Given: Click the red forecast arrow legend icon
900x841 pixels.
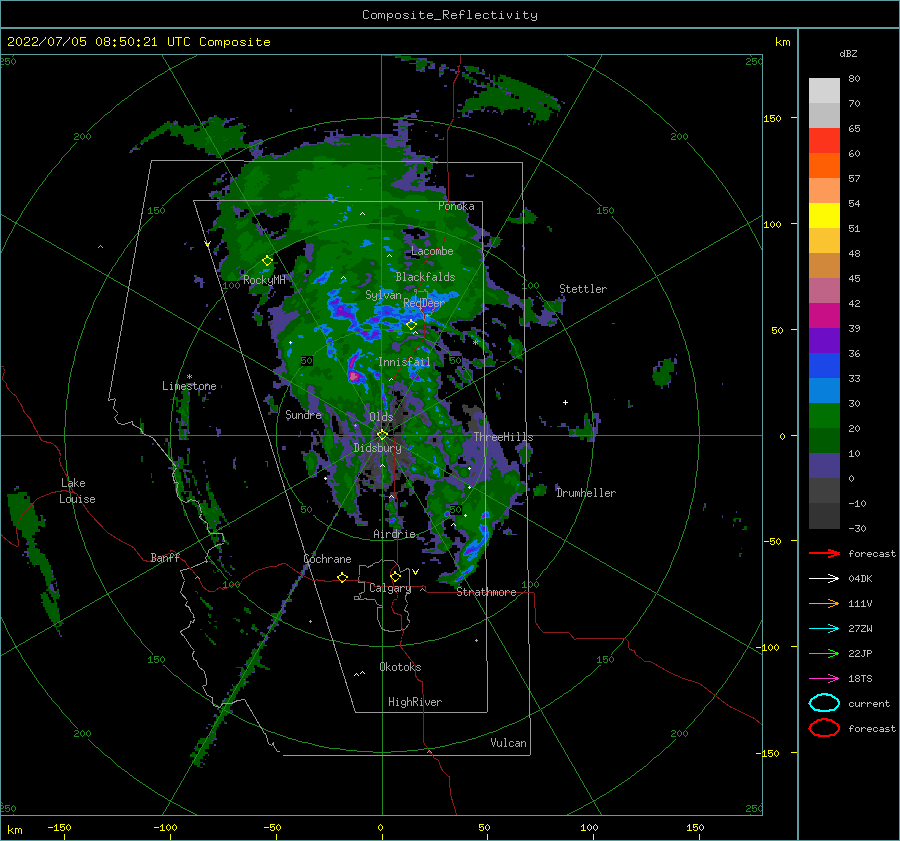Looking at the screenshot, I should point(824,553).
